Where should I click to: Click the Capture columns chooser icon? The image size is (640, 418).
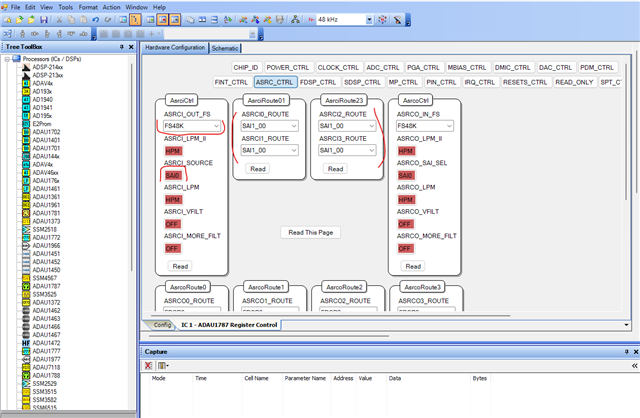click(163, 365)
